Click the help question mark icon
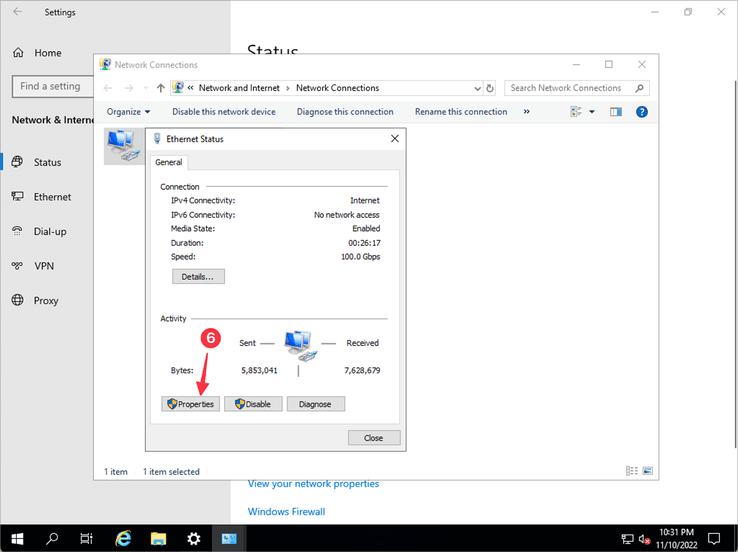738x552 pixels. [x=642, y=112]
